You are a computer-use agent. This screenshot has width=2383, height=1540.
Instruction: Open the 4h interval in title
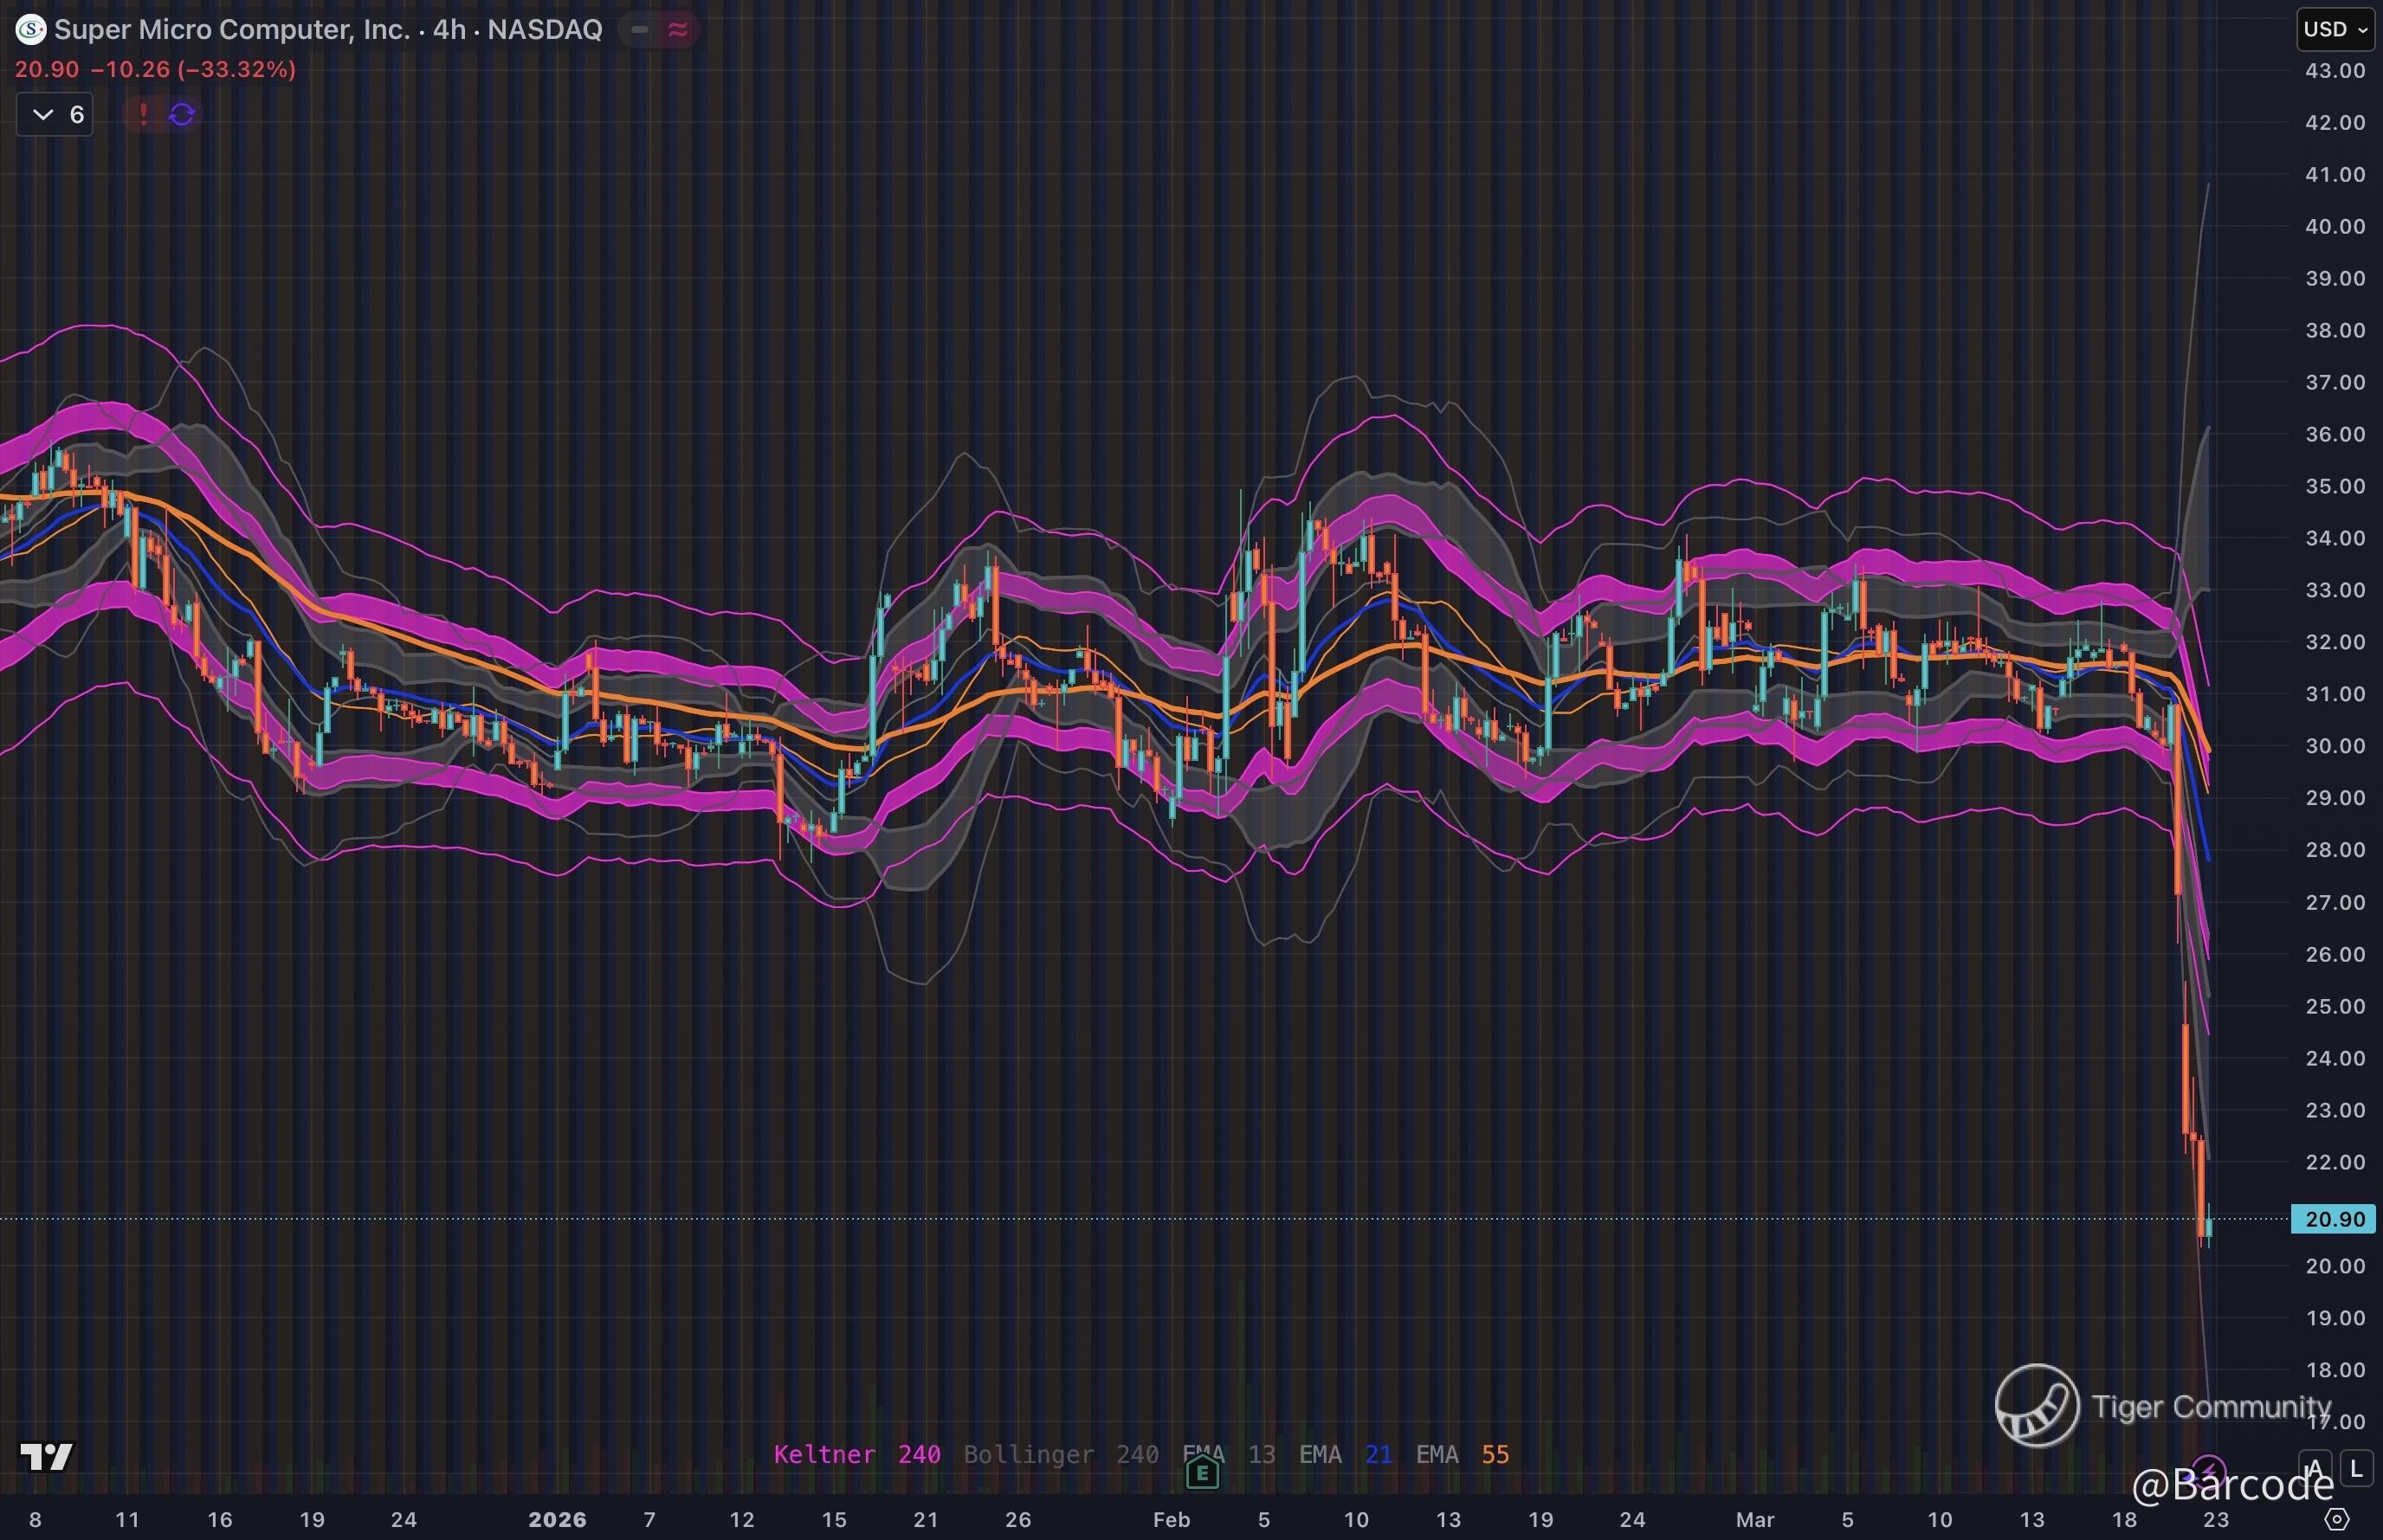[449, 30]
